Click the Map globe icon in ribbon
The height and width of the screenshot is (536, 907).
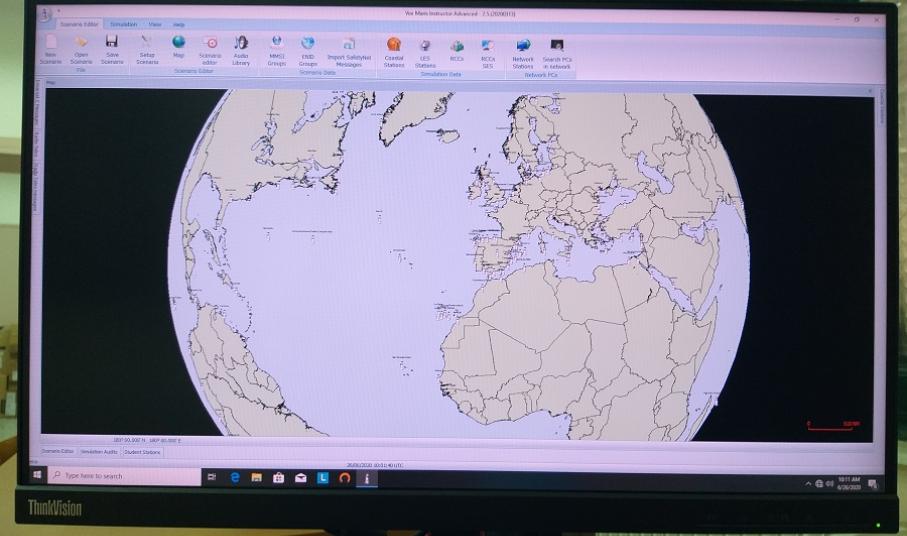179,43
